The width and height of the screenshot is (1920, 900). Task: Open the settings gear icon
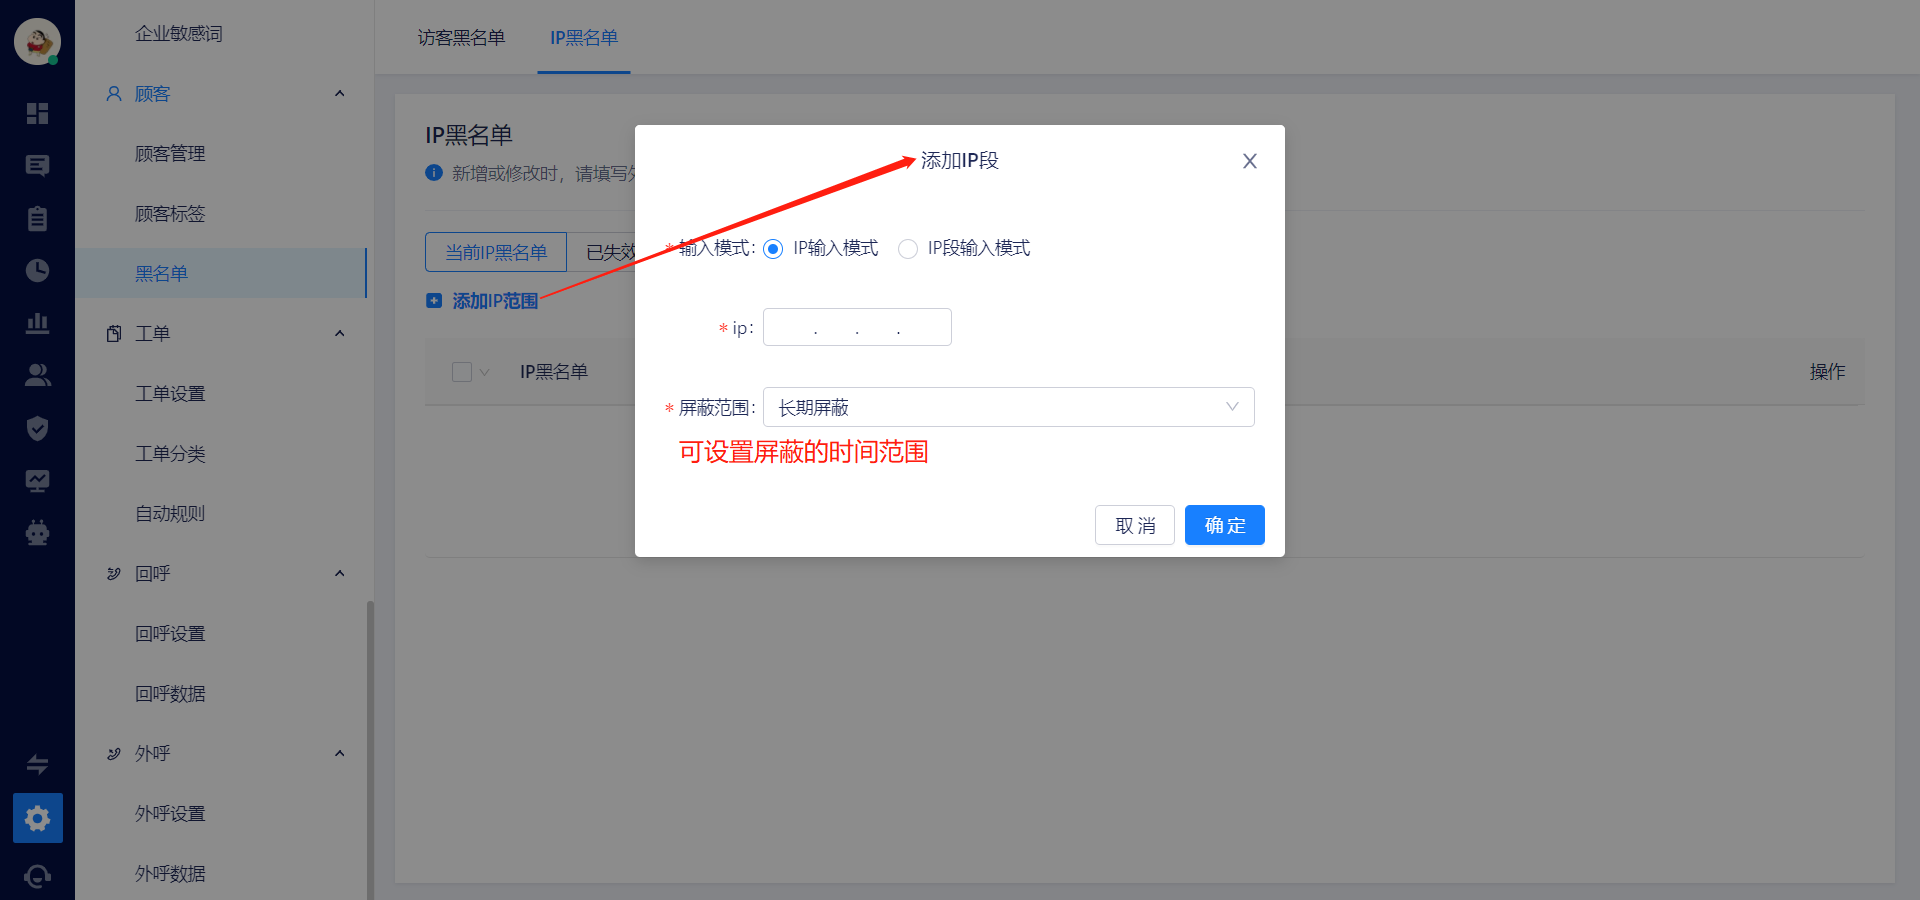click(x=37, y=818)
